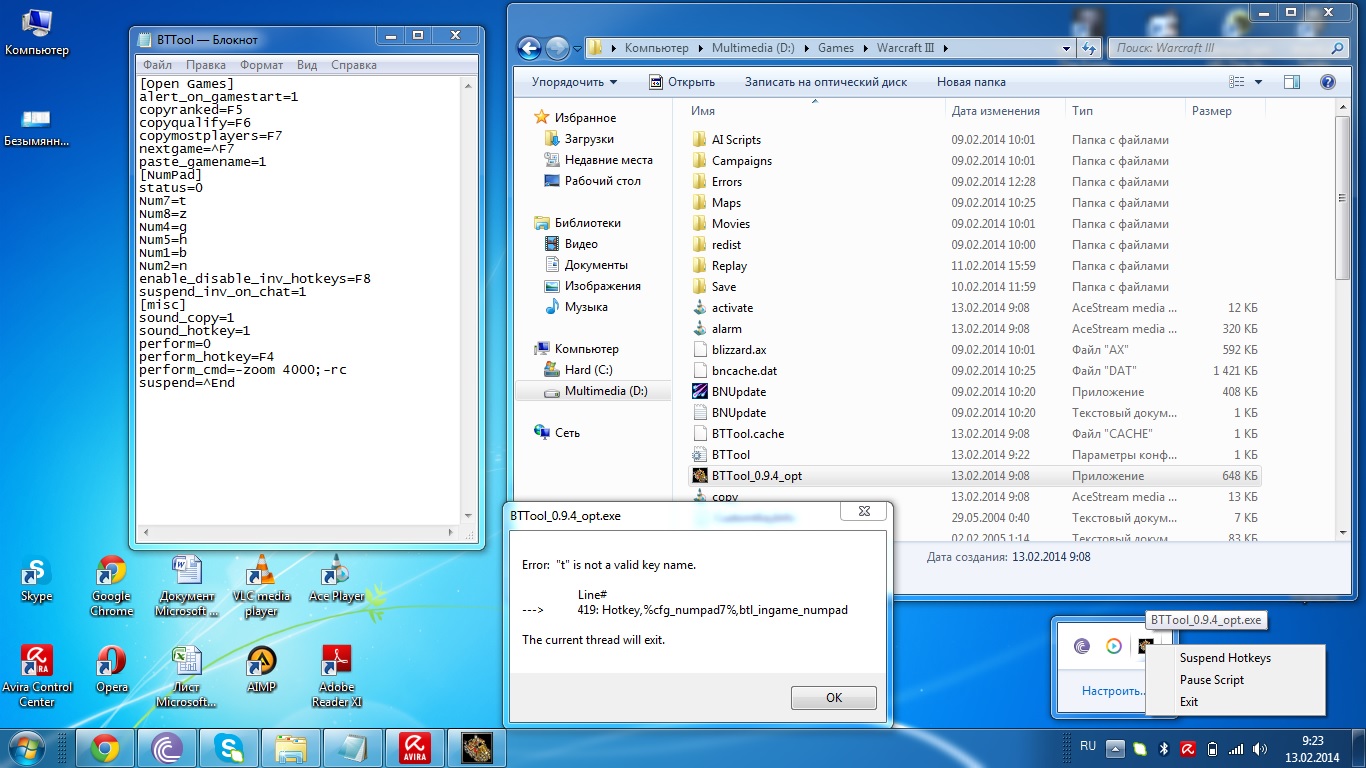Click the Chrome icon in the taskbar
The image size is (1366, 768).
pyautogui.click(x=105, y=747)
